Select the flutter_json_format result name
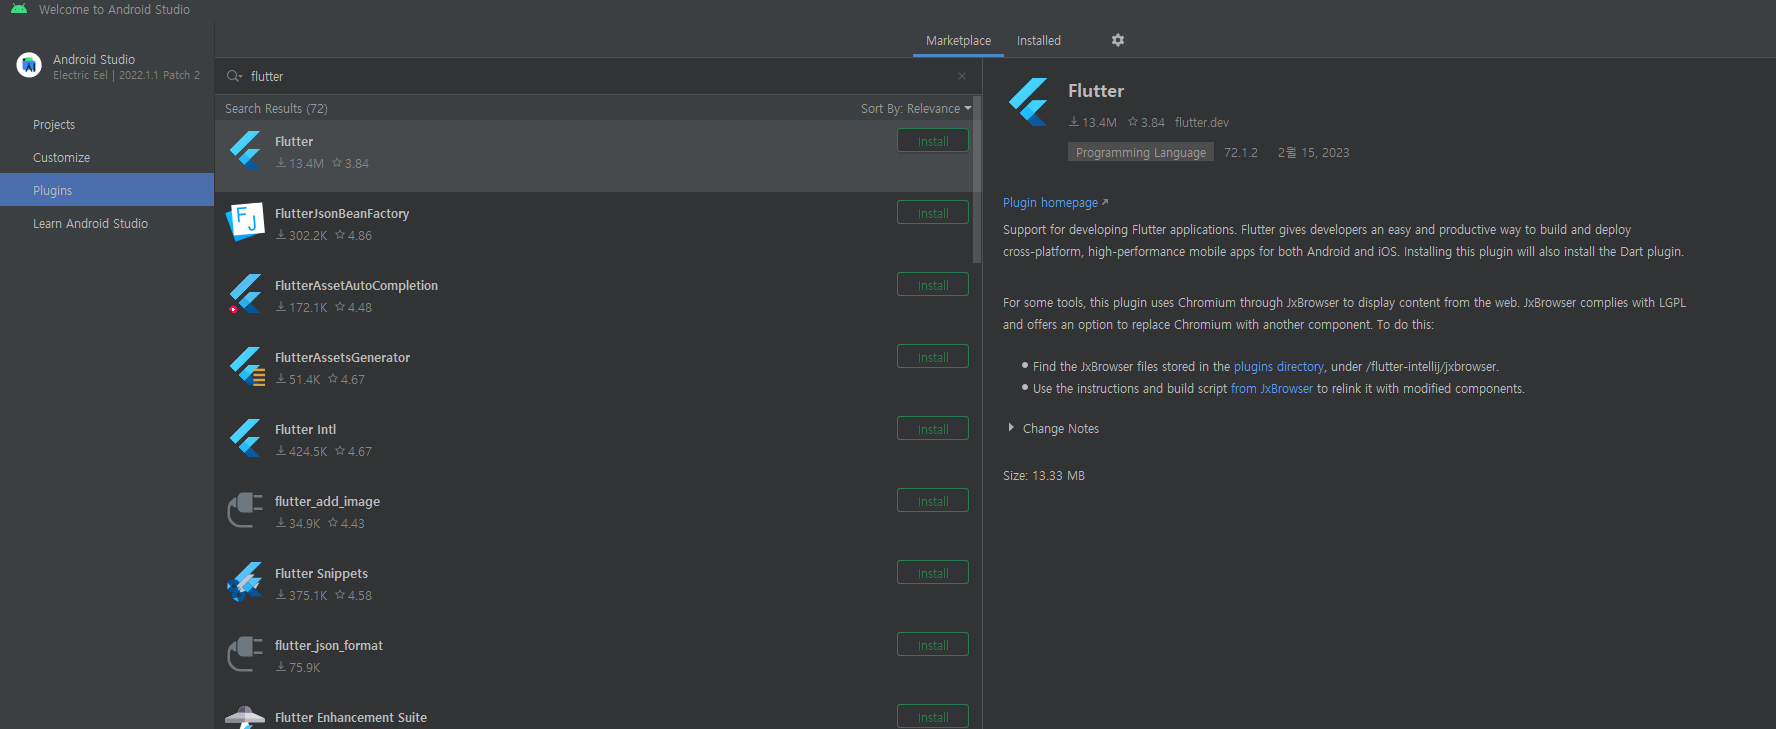 tap(329, 646)
